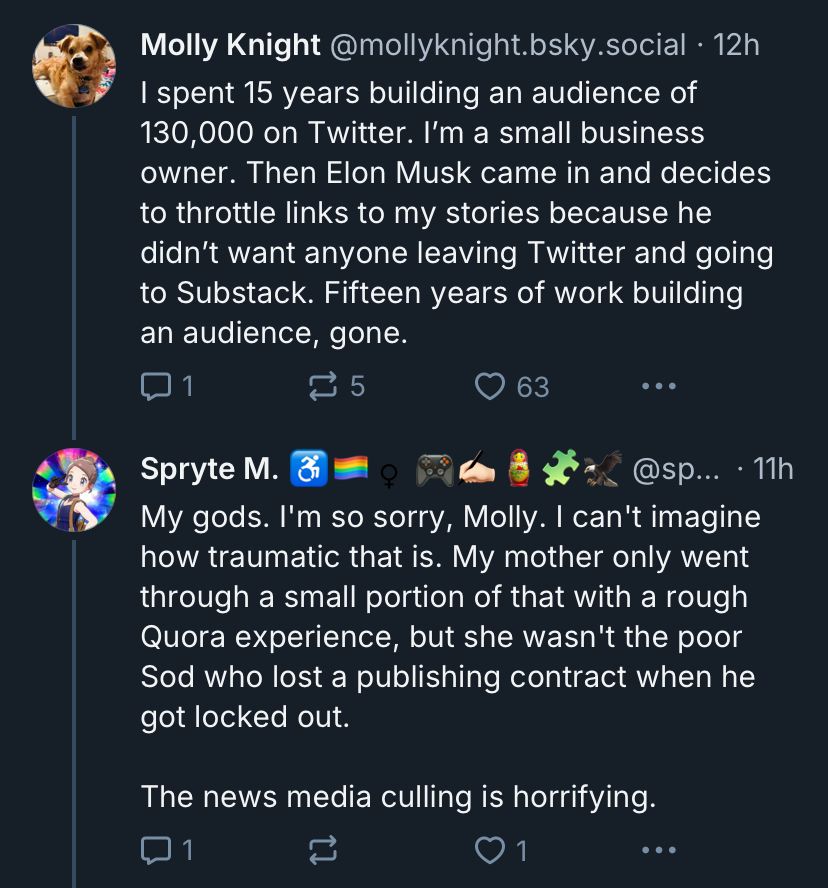This screenshot has height=888, width=828.
Task: Open more options on Spryte M.'s reply
Action: coord(659,850)
